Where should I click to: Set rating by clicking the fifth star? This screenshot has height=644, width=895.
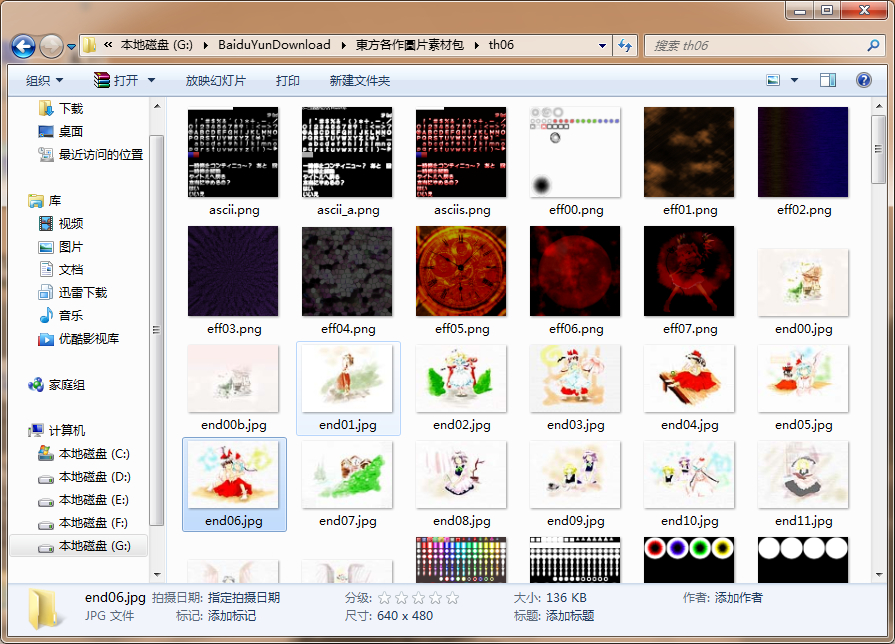click(453, 598)
